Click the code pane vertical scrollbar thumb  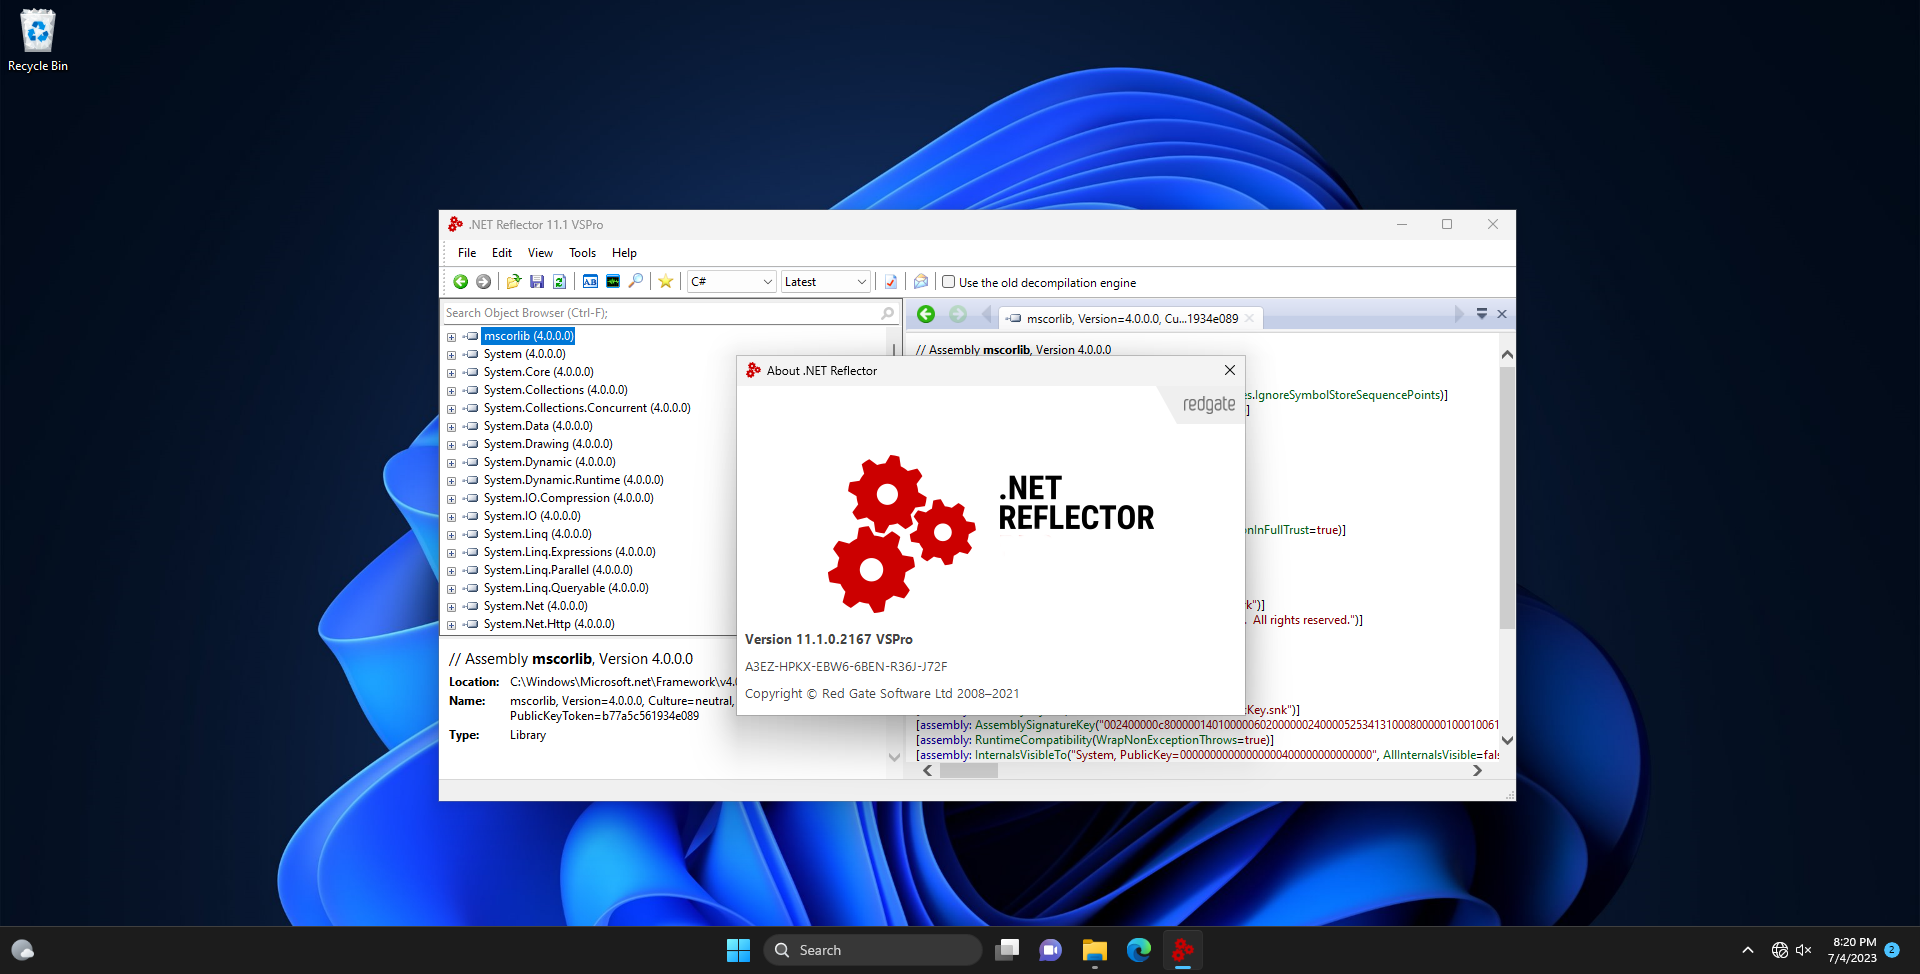point(1507,498)
